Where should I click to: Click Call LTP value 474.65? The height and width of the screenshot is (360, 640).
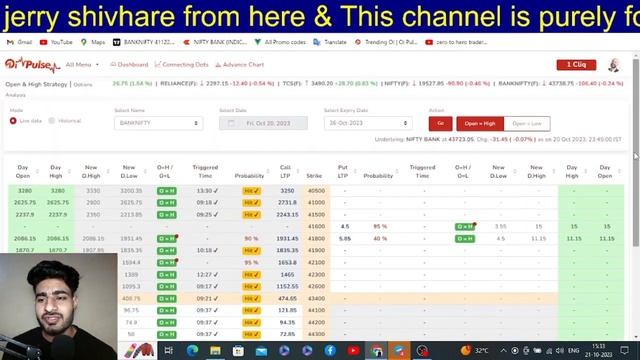(287, 298)
